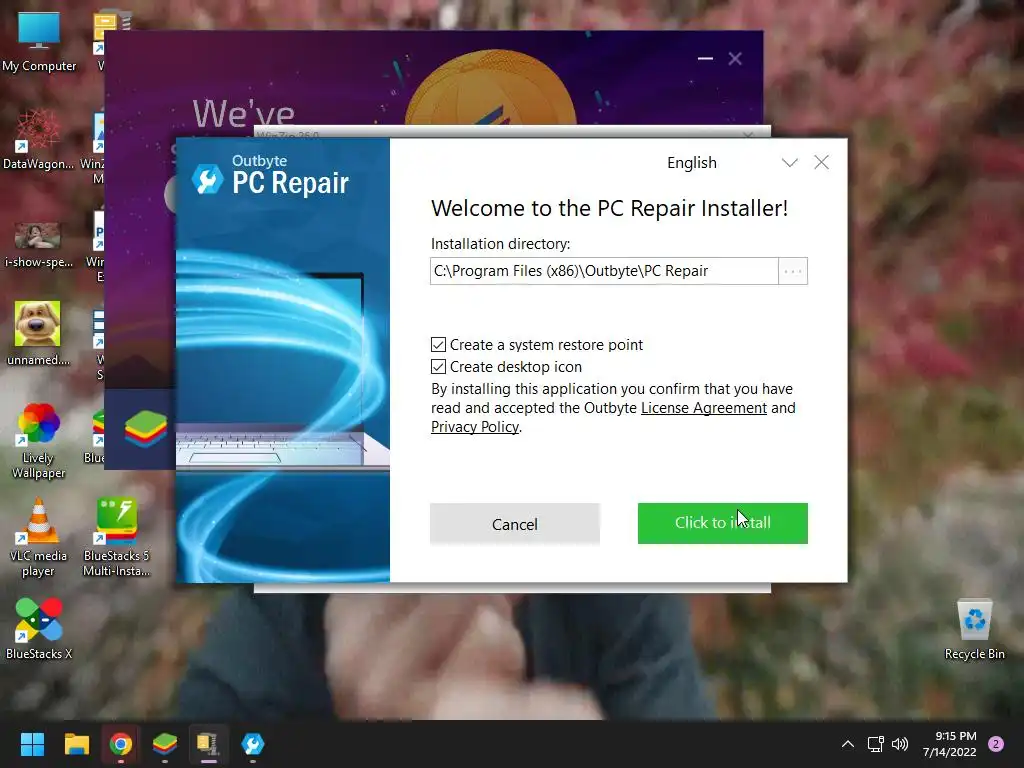Image resolution: width=1024 pixels, height=768 pixels.
Task: Minimize the purple BlueStacks installer window
Action: [x=705, y=59]
